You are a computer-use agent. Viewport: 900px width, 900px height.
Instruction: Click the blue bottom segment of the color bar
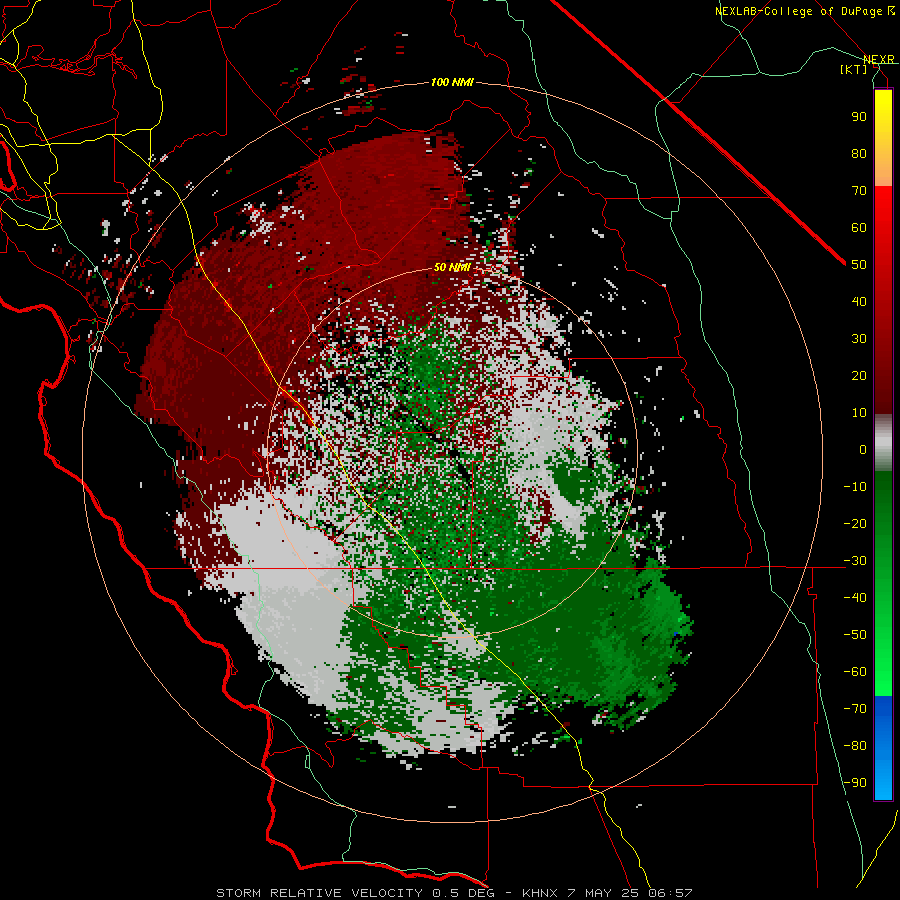[x=883, y=748]
